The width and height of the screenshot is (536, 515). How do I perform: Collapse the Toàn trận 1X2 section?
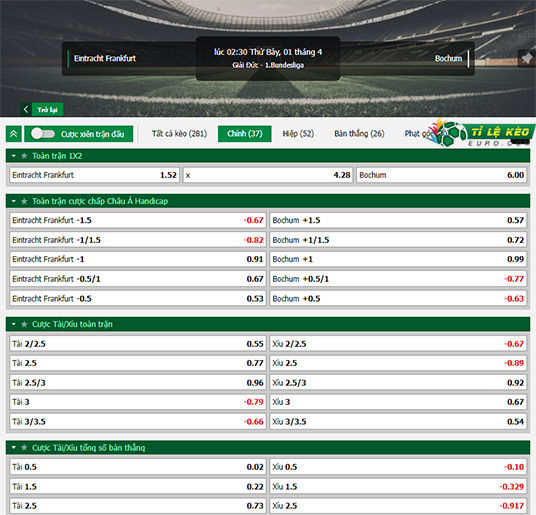[x=14, y=156]
